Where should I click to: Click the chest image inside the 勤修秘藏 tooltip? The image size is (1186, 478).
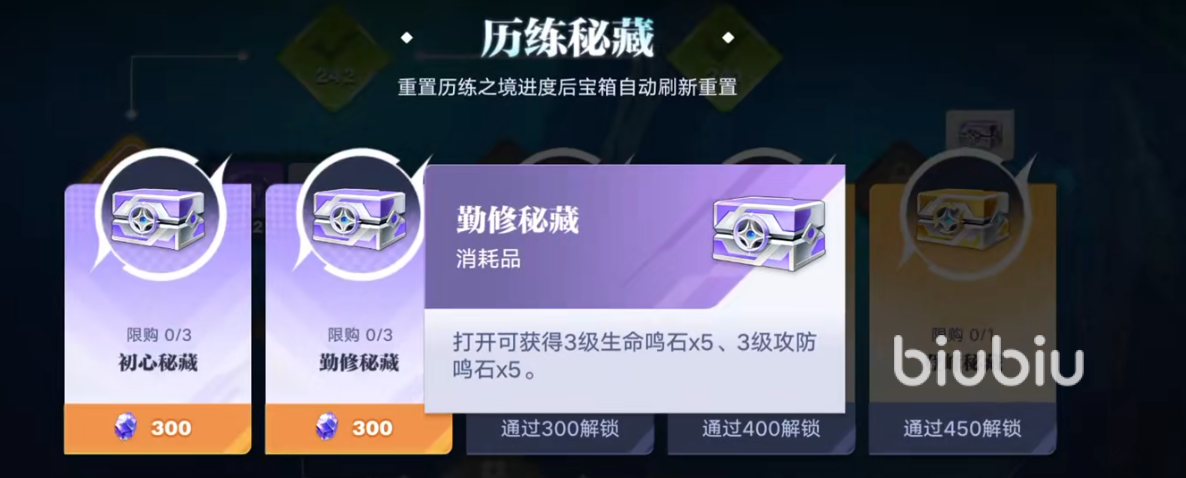click(769, 227)
